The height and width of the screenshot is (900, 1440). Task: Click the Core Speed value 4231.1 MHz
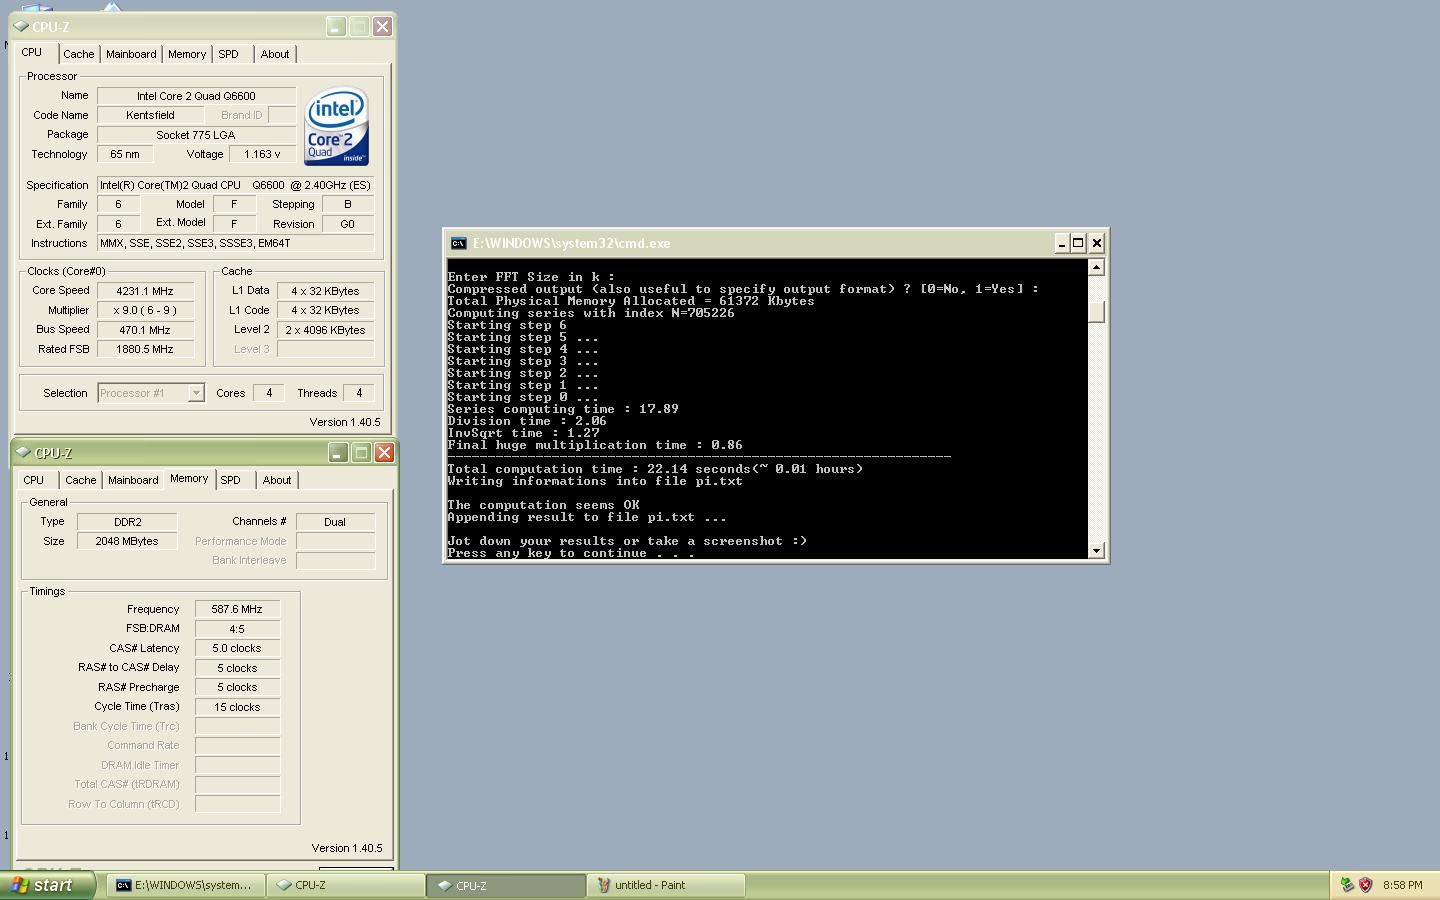pos(145,291)
